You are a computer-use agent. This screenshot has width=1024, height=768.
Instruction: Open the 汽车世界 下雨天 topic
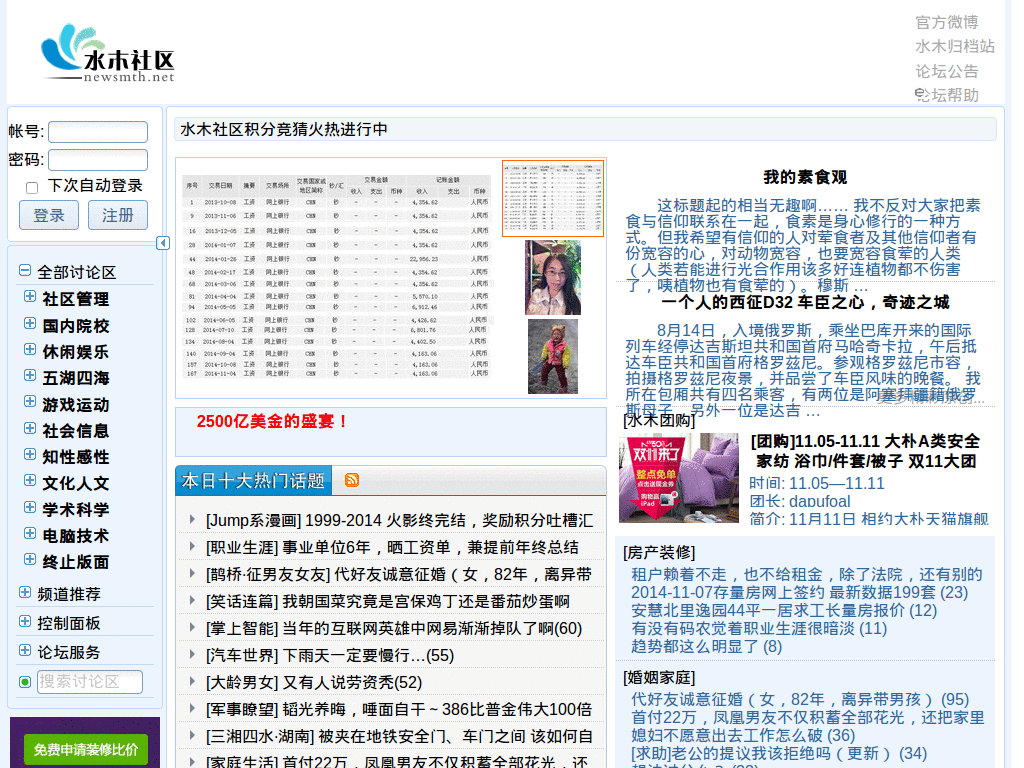click(x=330, y=656)
